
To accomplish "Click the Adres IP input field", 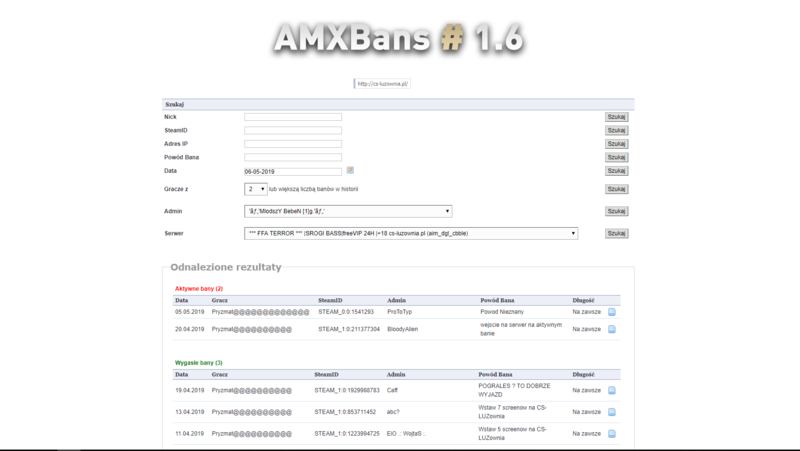I will click(293, 144).
